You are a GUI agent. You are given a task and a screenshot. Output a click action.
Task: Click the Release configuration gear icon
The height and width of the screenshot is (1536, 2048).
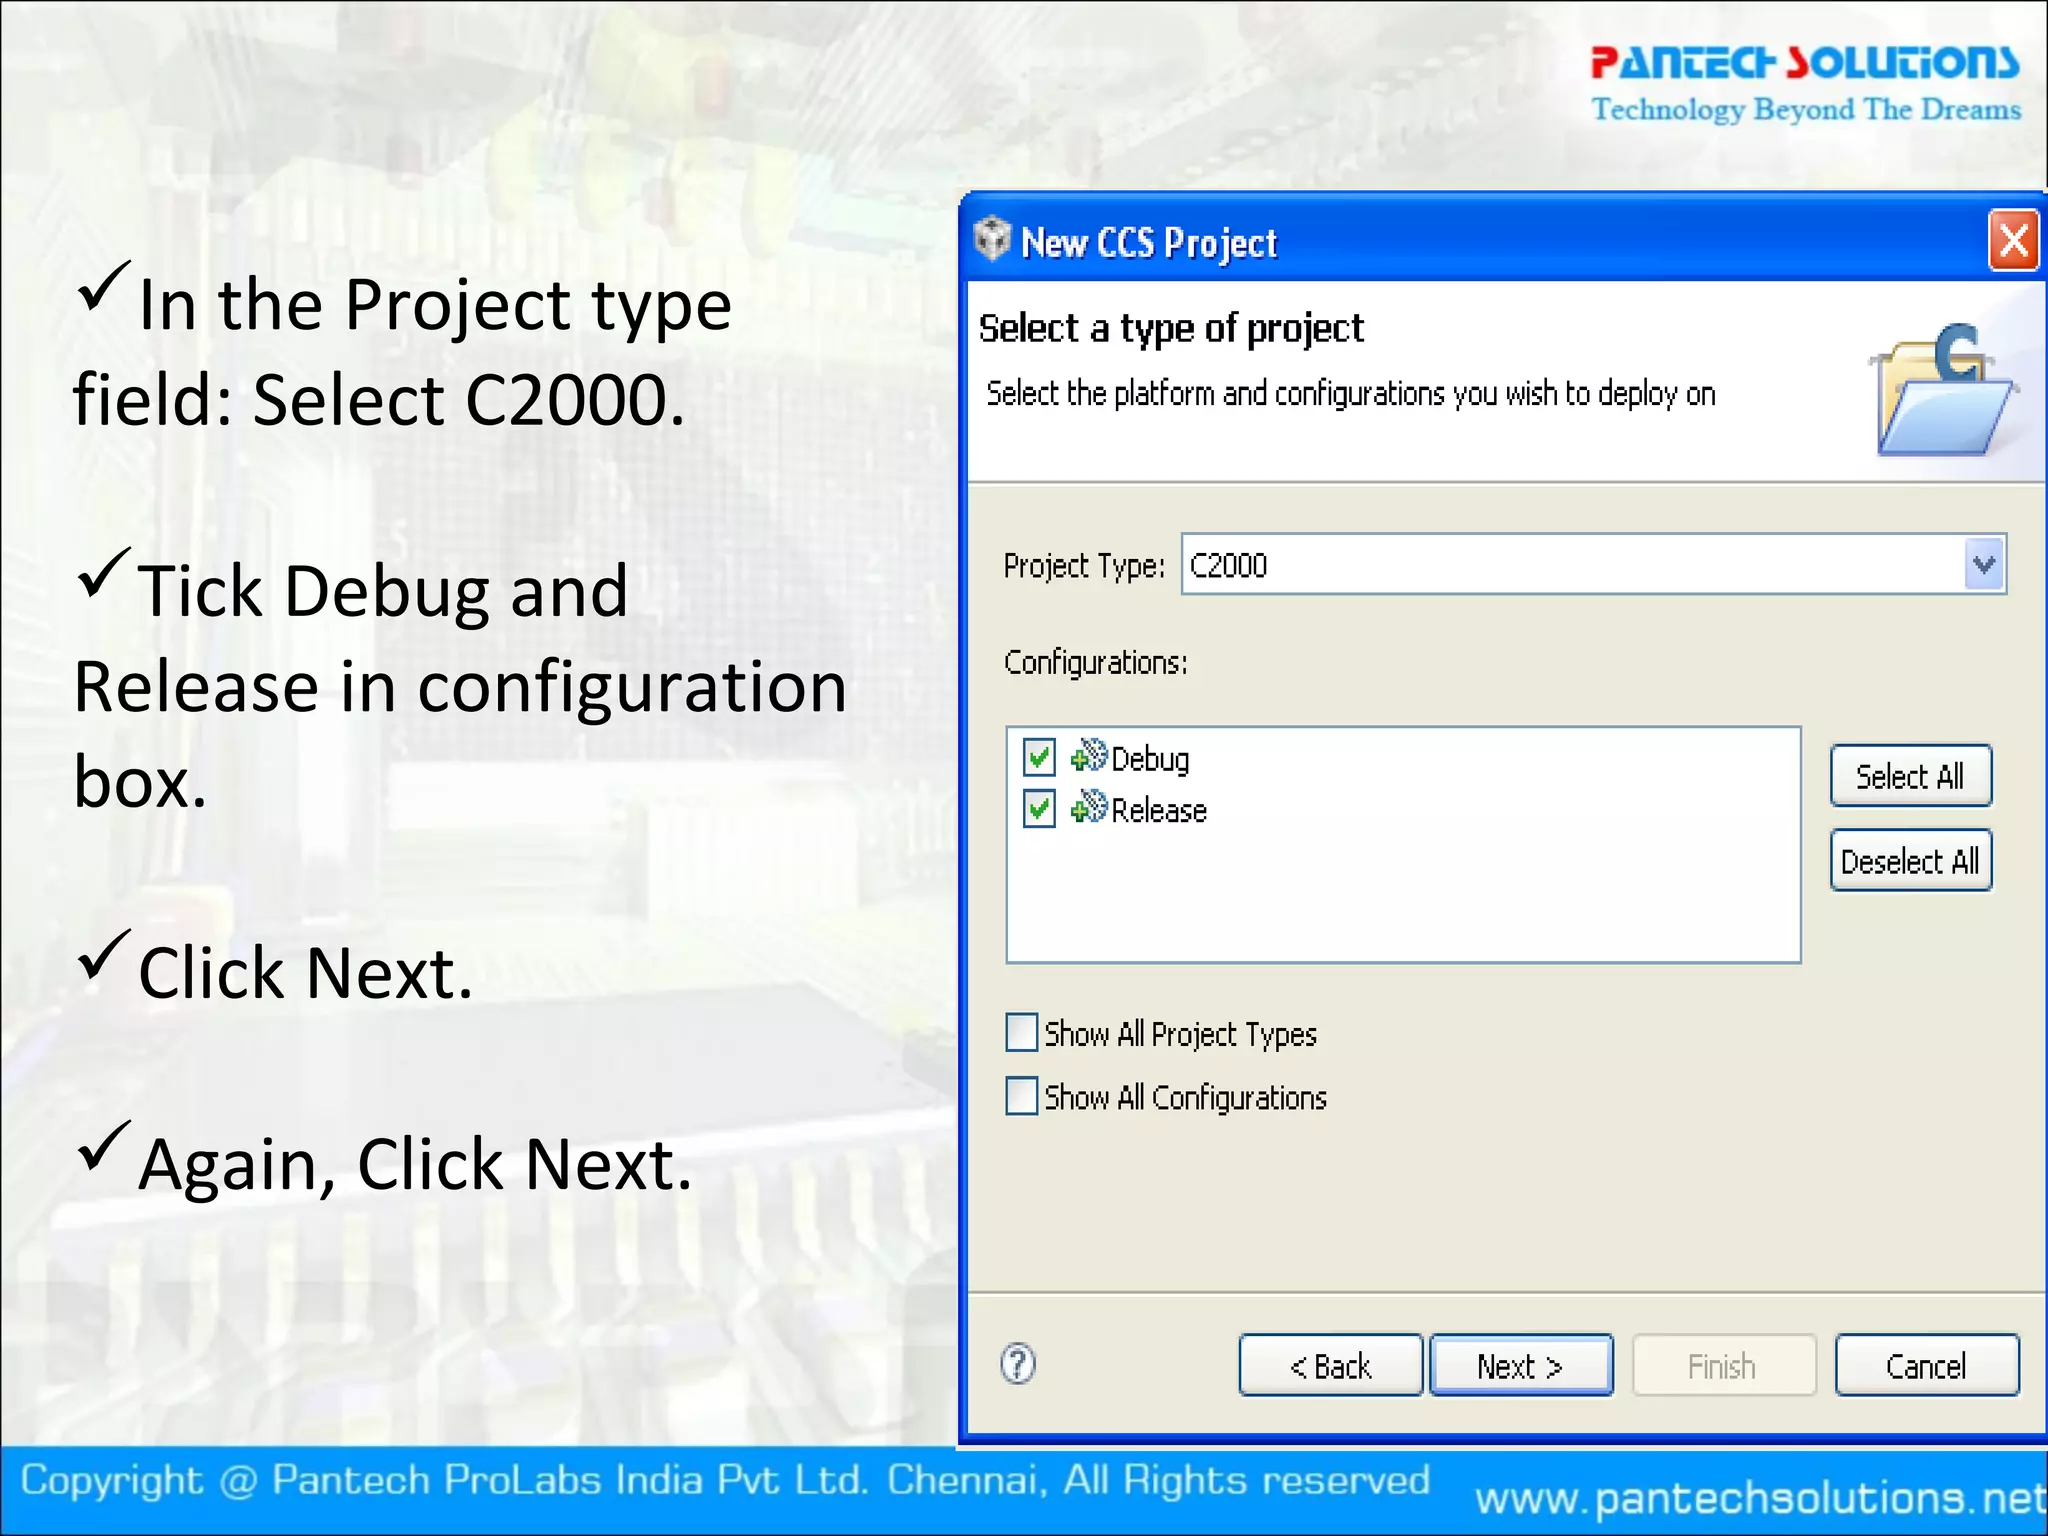(x=1089, y=807)
